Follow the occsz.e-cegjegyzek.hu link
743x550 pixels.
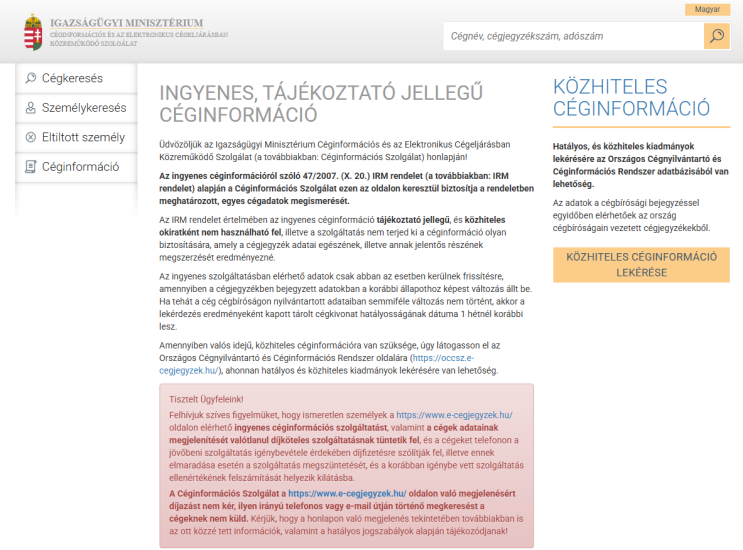coord(317,364)
